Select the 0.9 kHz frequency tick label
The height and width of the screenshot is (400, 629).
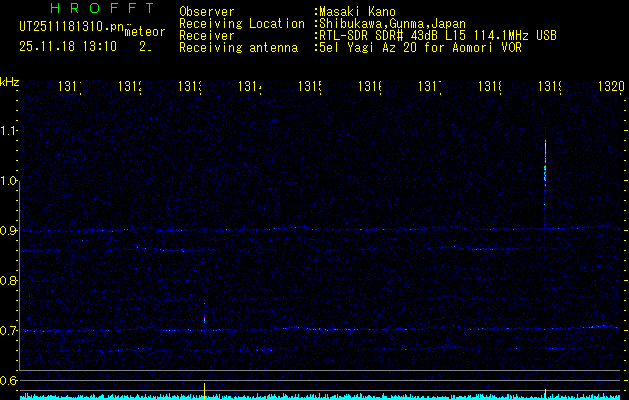point(9,231)
